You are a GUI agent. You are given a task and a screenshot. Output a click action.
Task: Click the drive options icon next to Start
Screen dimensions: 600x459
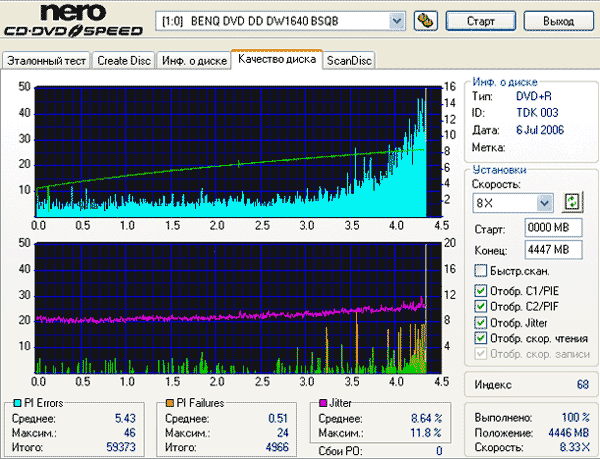(426, 21)
